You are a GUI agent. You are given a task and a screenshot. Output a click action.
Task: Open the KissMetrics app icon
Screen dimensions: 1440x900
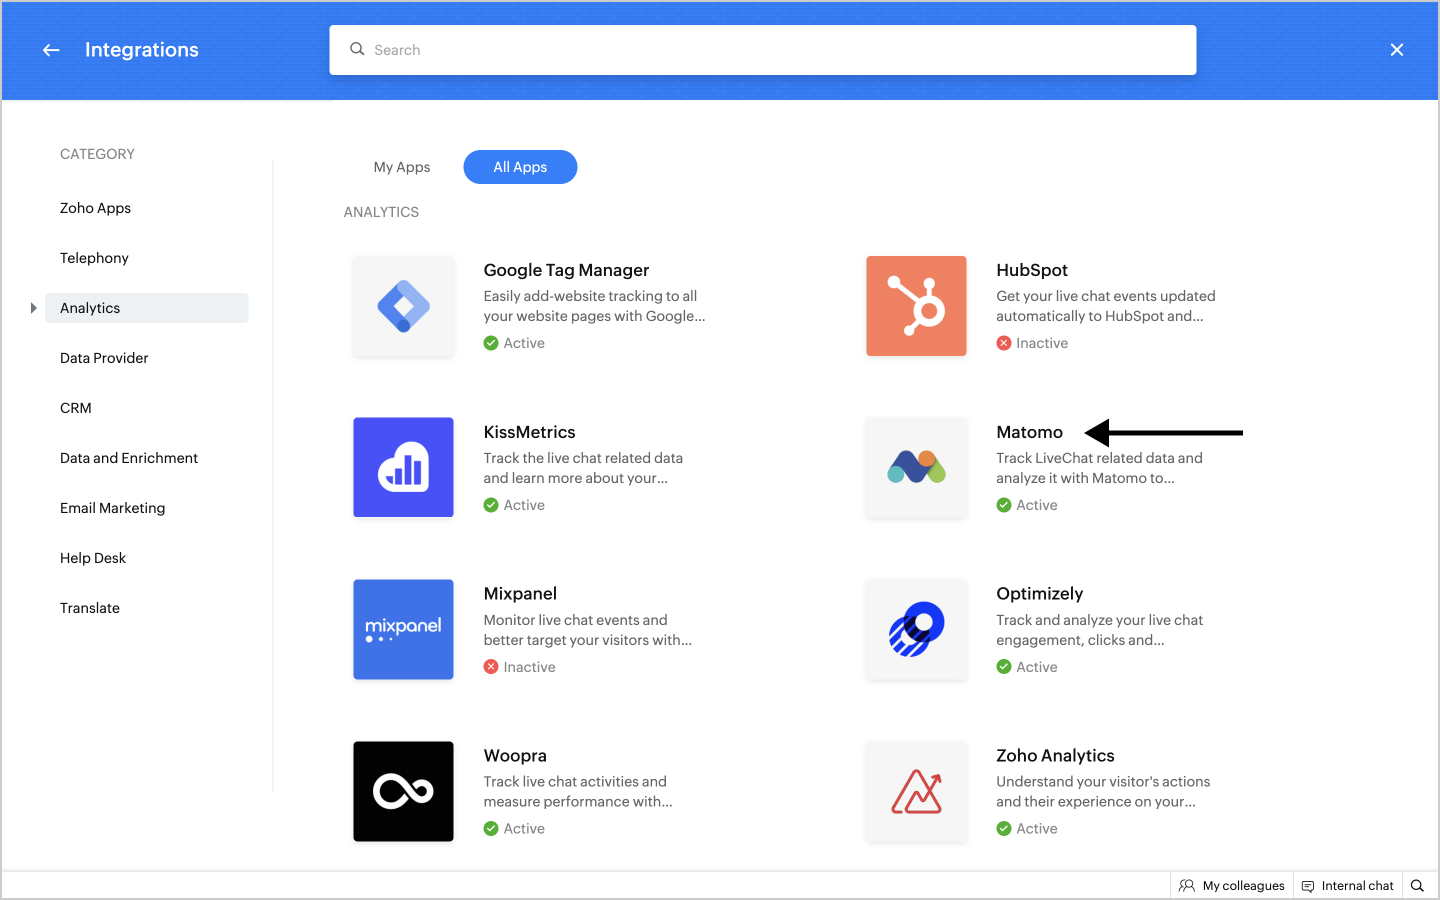[403, 467]
